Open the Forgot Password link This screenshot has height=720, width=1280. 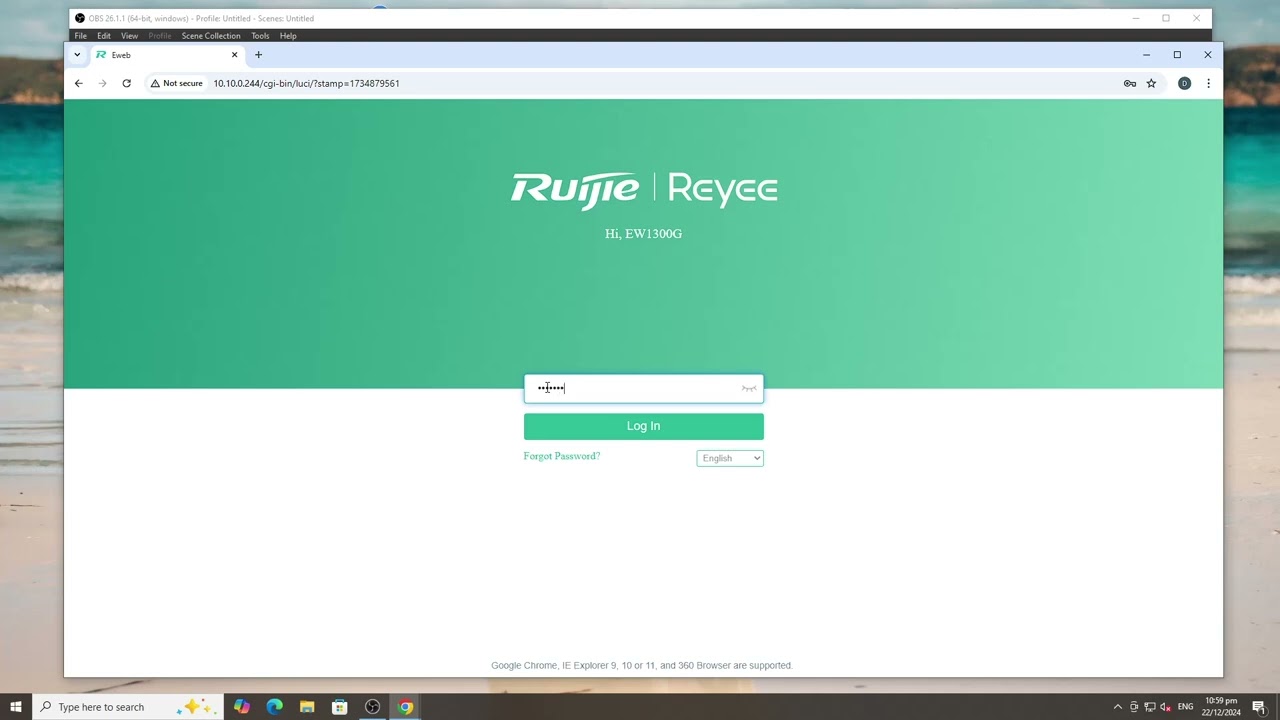562,456
